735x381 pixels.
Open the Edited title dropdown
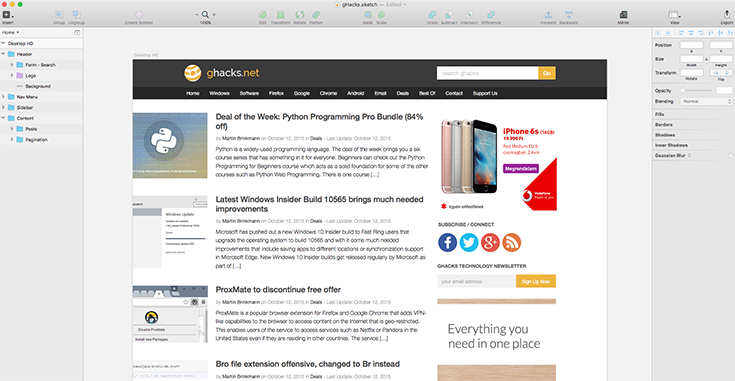pos(397,4)
